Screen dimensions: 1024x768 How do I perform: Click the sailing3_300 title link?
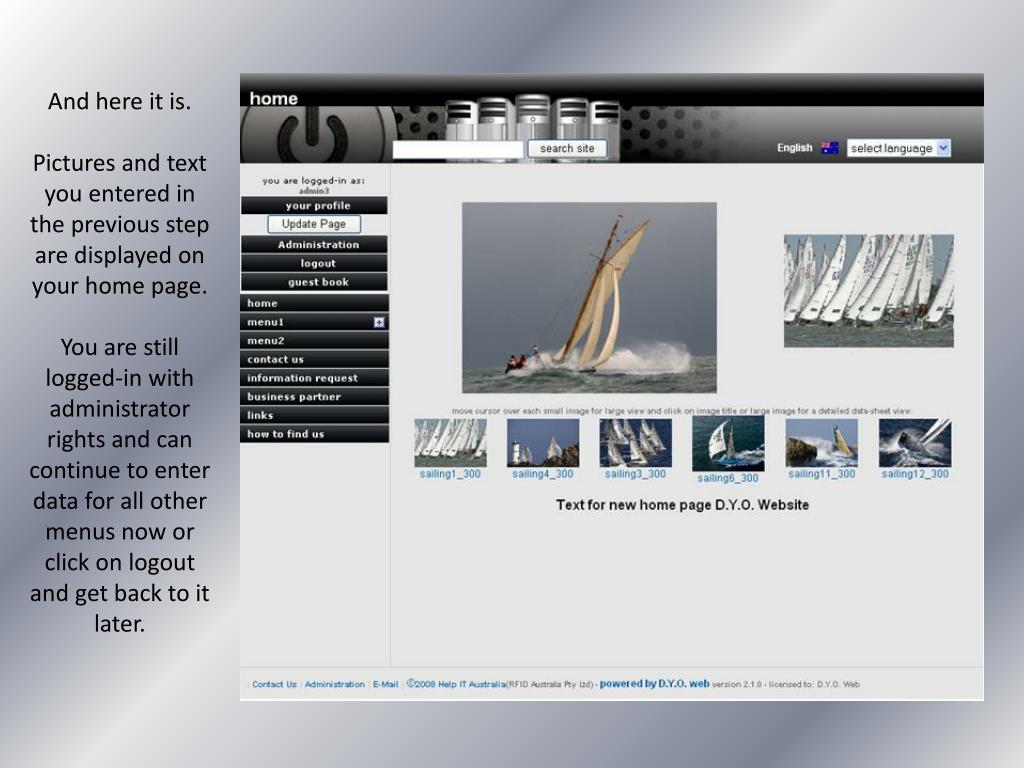(635, 474)
